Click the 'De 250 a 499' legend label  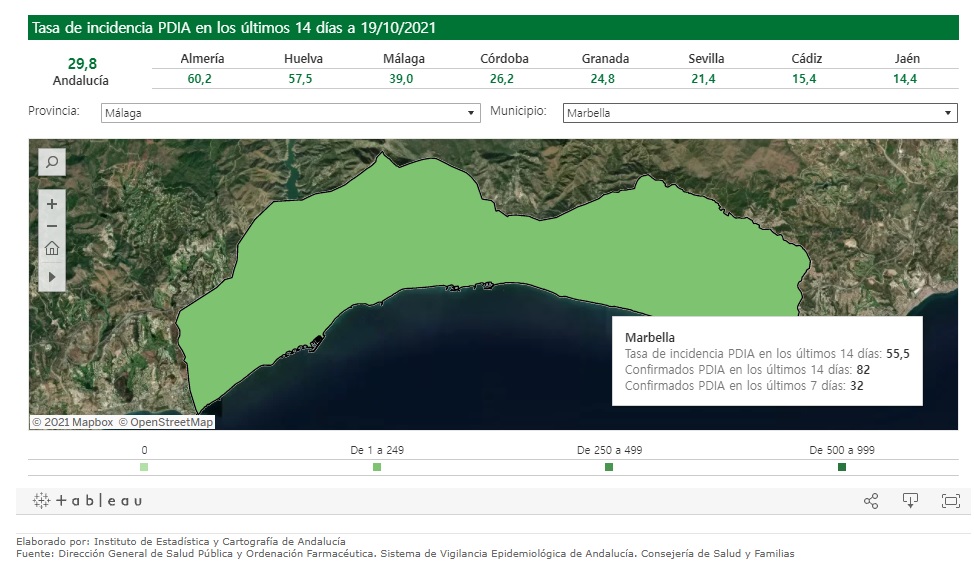[x=609, y=450]
